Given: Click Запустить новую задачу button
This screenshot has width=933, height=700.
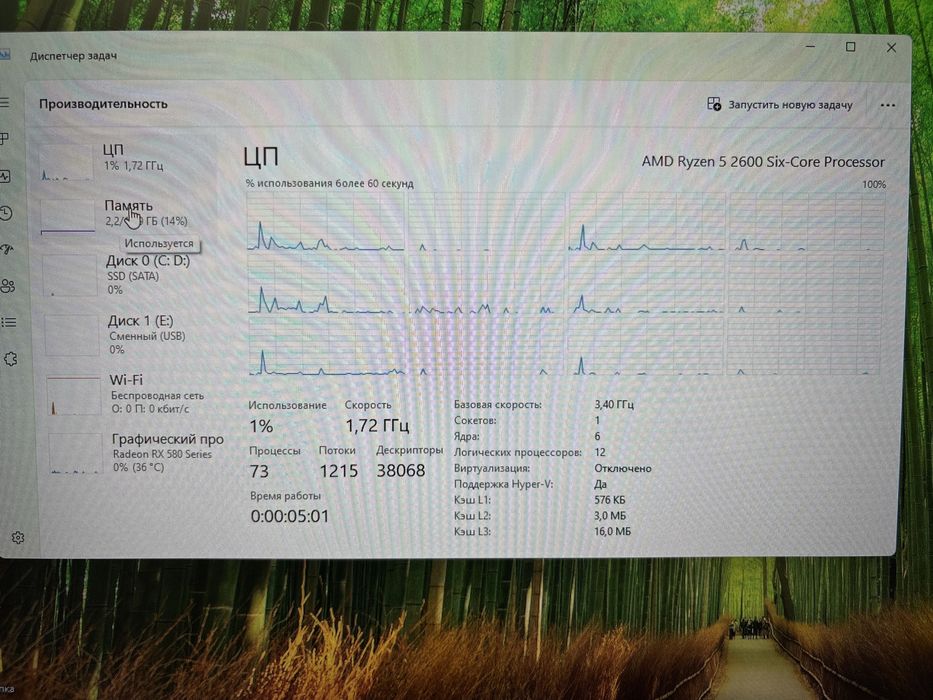Looking at the screenshot, I should [x=780, y=105].
